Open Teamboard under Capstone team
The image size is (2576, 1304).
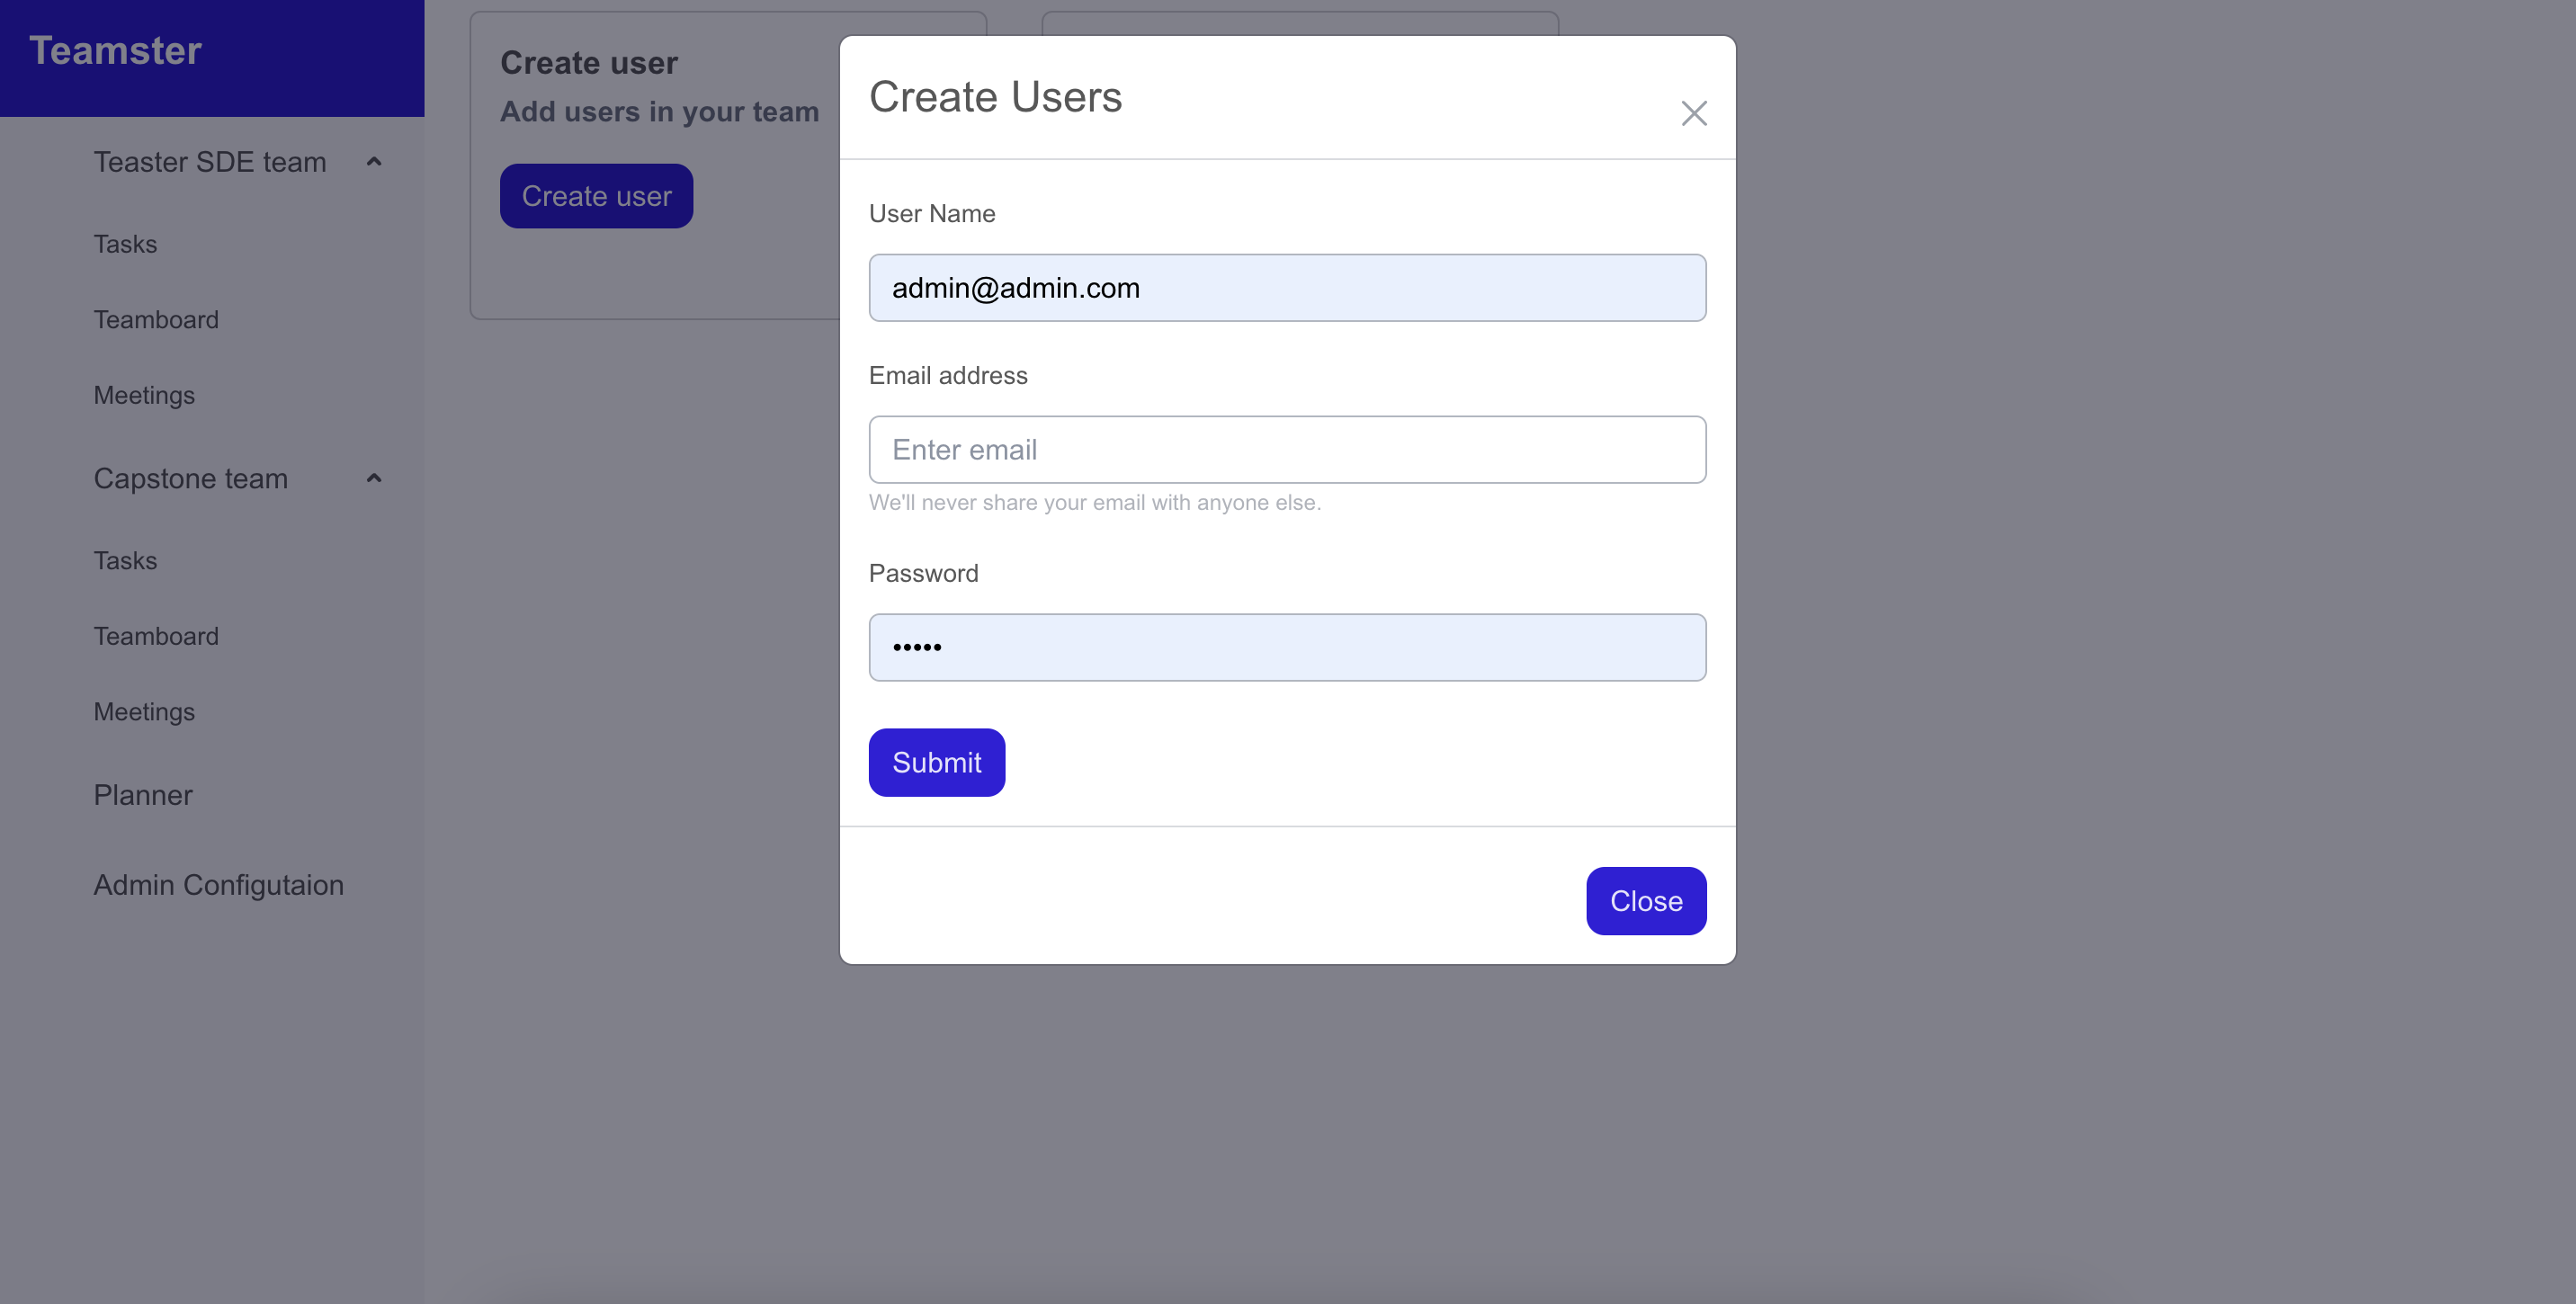156,636
